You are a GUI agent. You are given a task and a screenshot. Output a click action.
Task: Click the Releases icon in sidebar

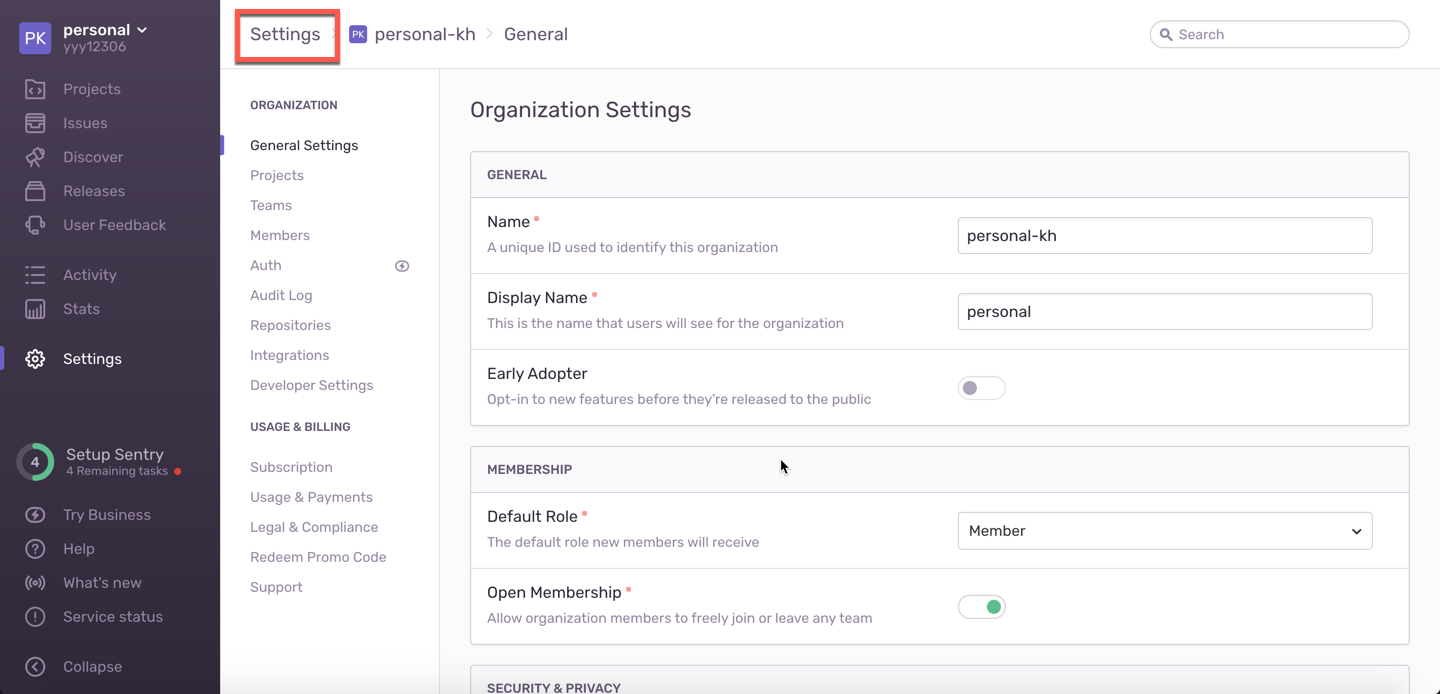coord(35,191)
